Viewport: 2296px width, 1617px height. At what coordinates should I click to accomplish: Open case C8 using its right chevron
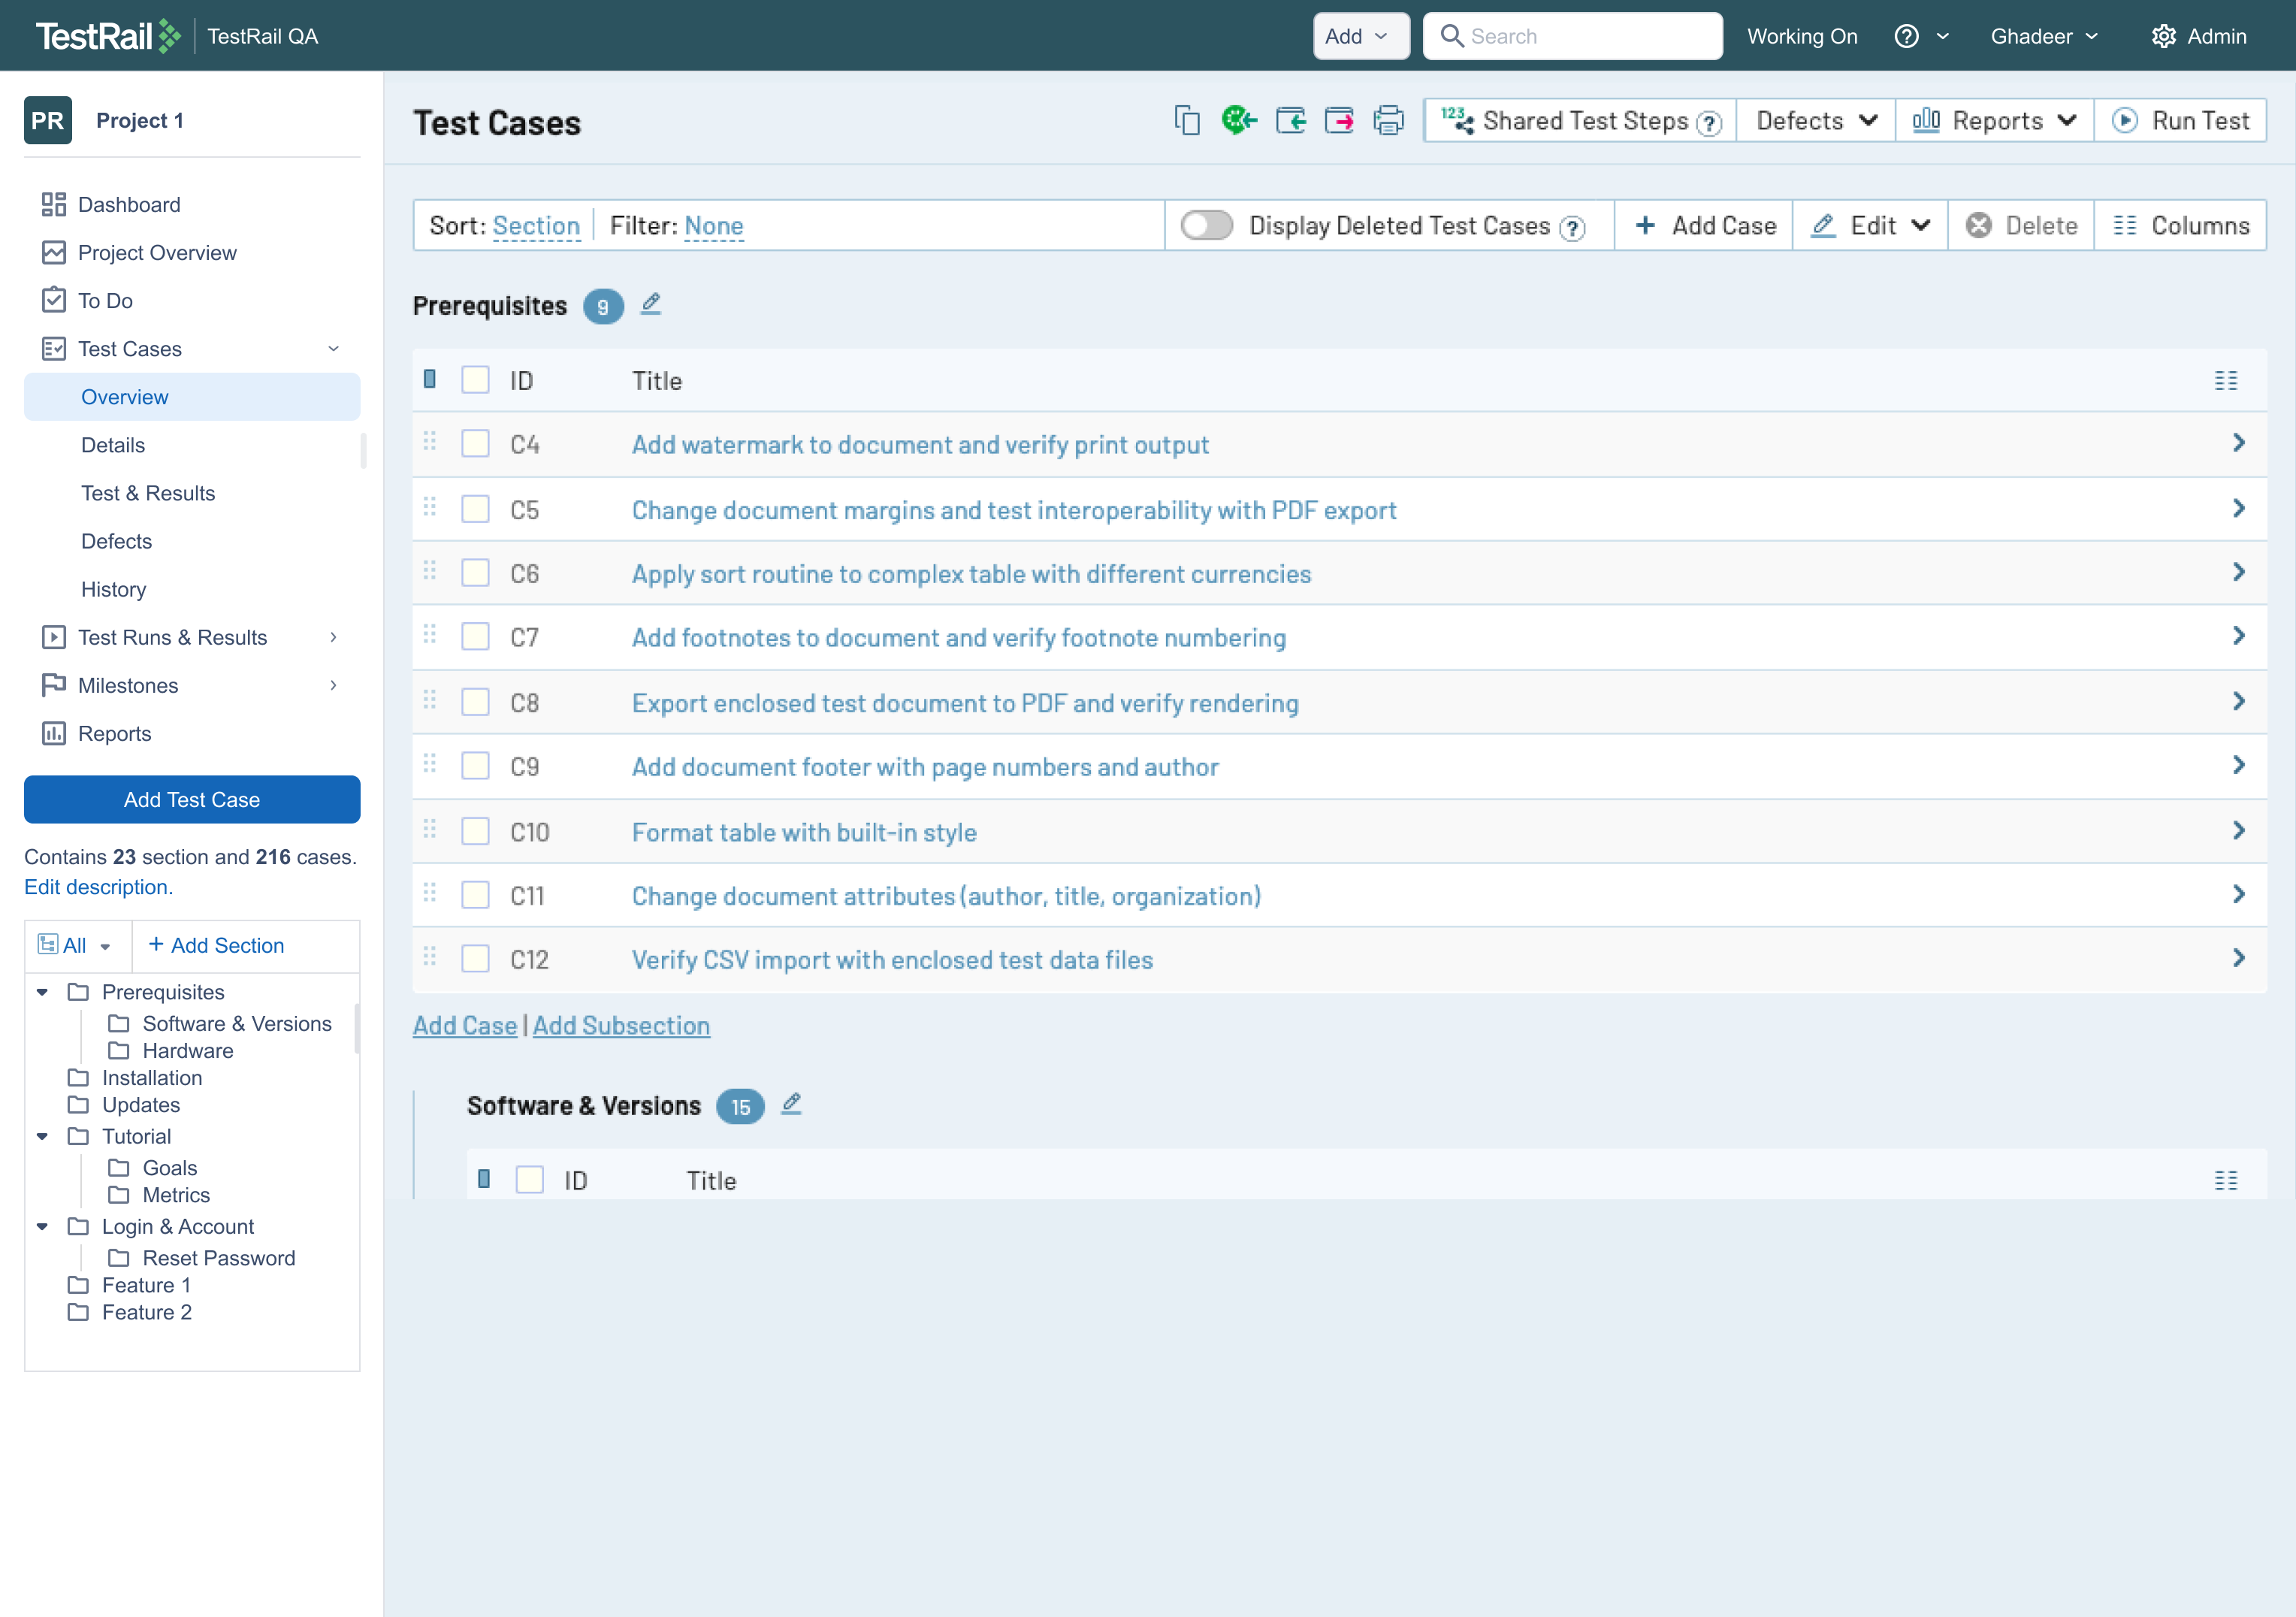point(2239,702)
